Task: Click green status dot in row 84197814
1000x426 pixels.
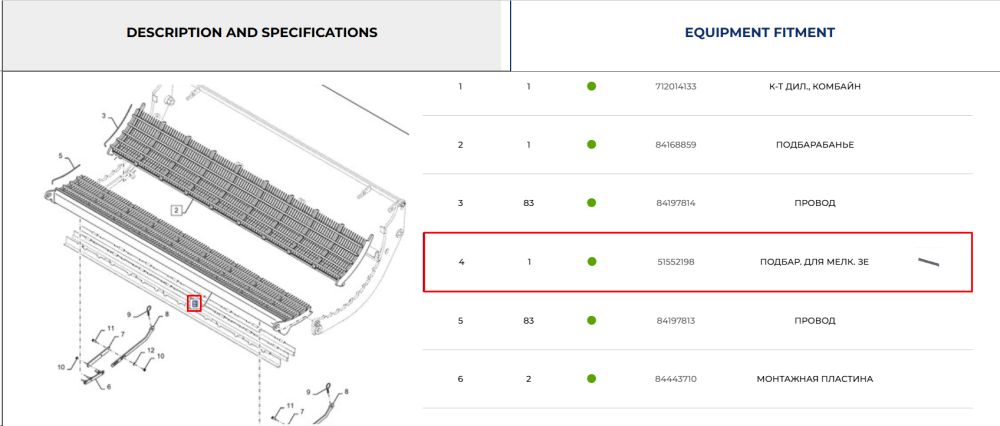Action: click(591, 203)
